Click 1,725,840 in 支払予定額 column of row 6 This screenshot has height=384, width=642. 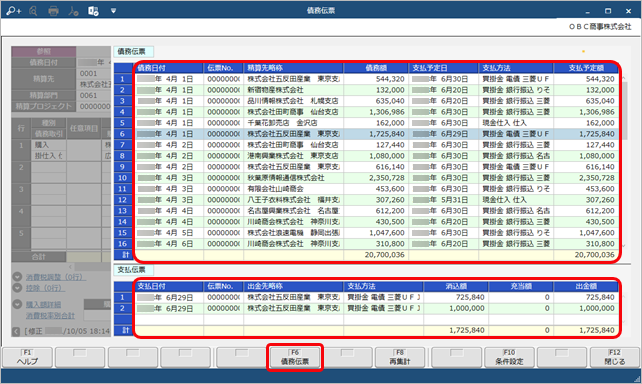tap(585, 134)
